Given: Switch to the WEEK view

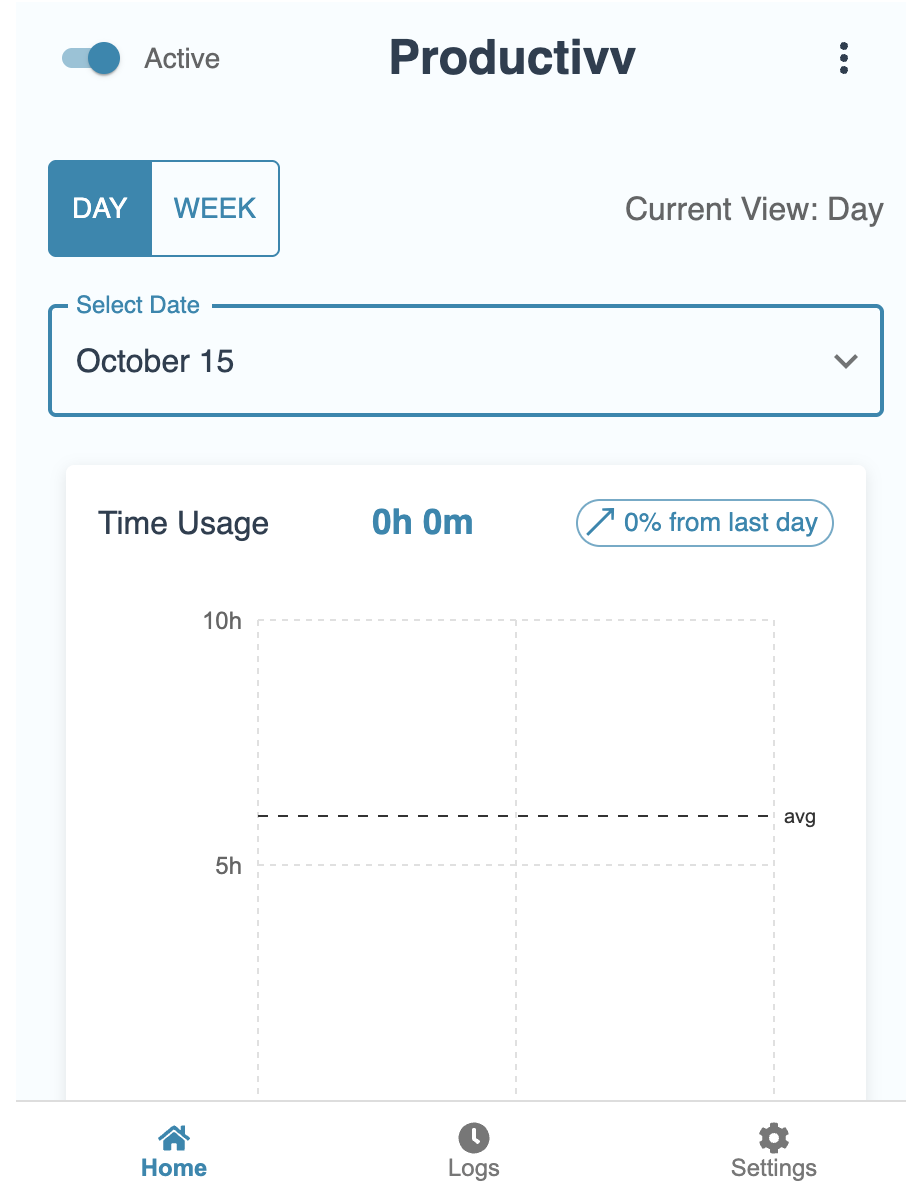Looking at the screenshot, I should [215, 208].
